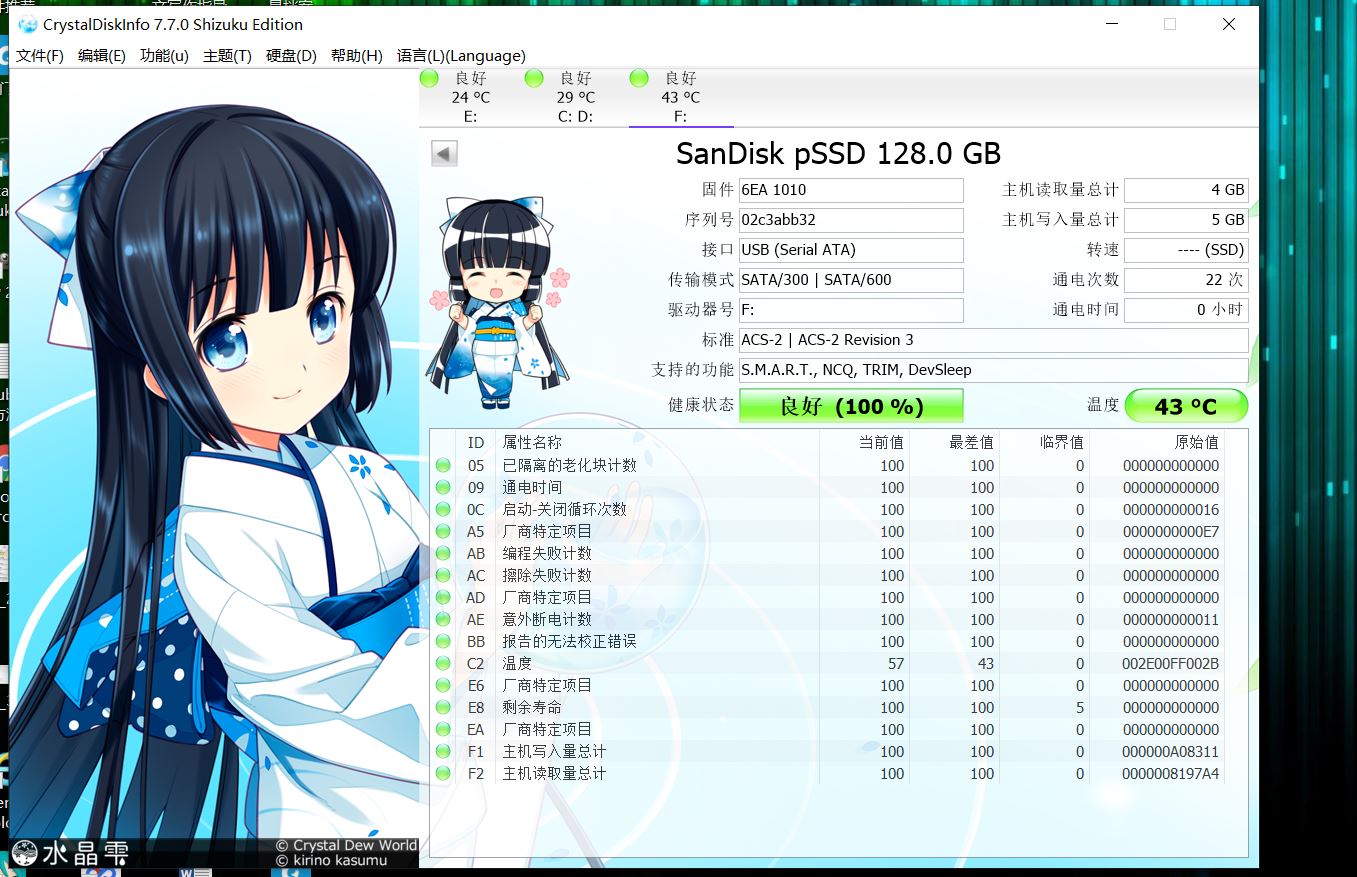Open the 语言(L)(Language) menu

click(461, 56)
